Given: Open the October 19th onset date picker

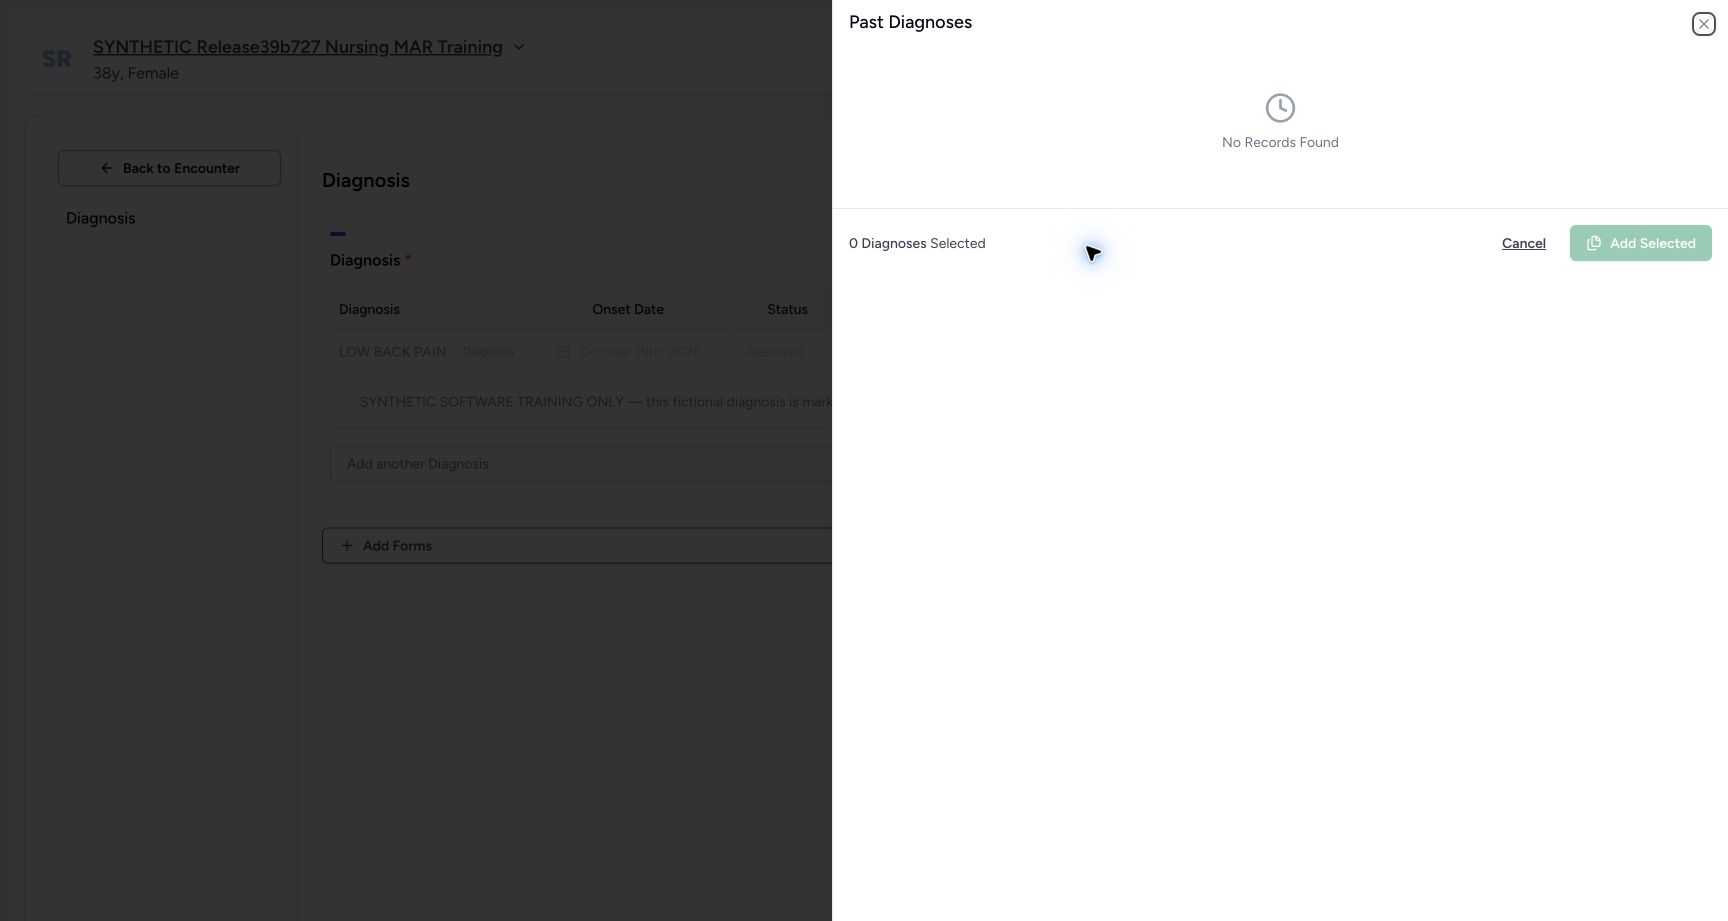Looking at the screenshot, I should [628, 352].
